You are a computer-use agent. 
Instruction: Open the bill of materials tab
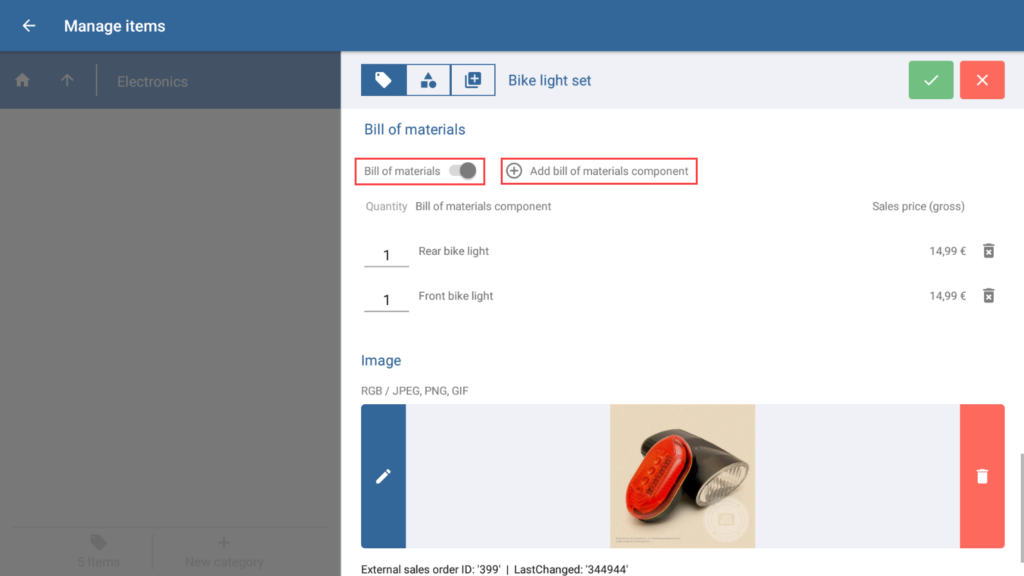(x=473, y=80)
